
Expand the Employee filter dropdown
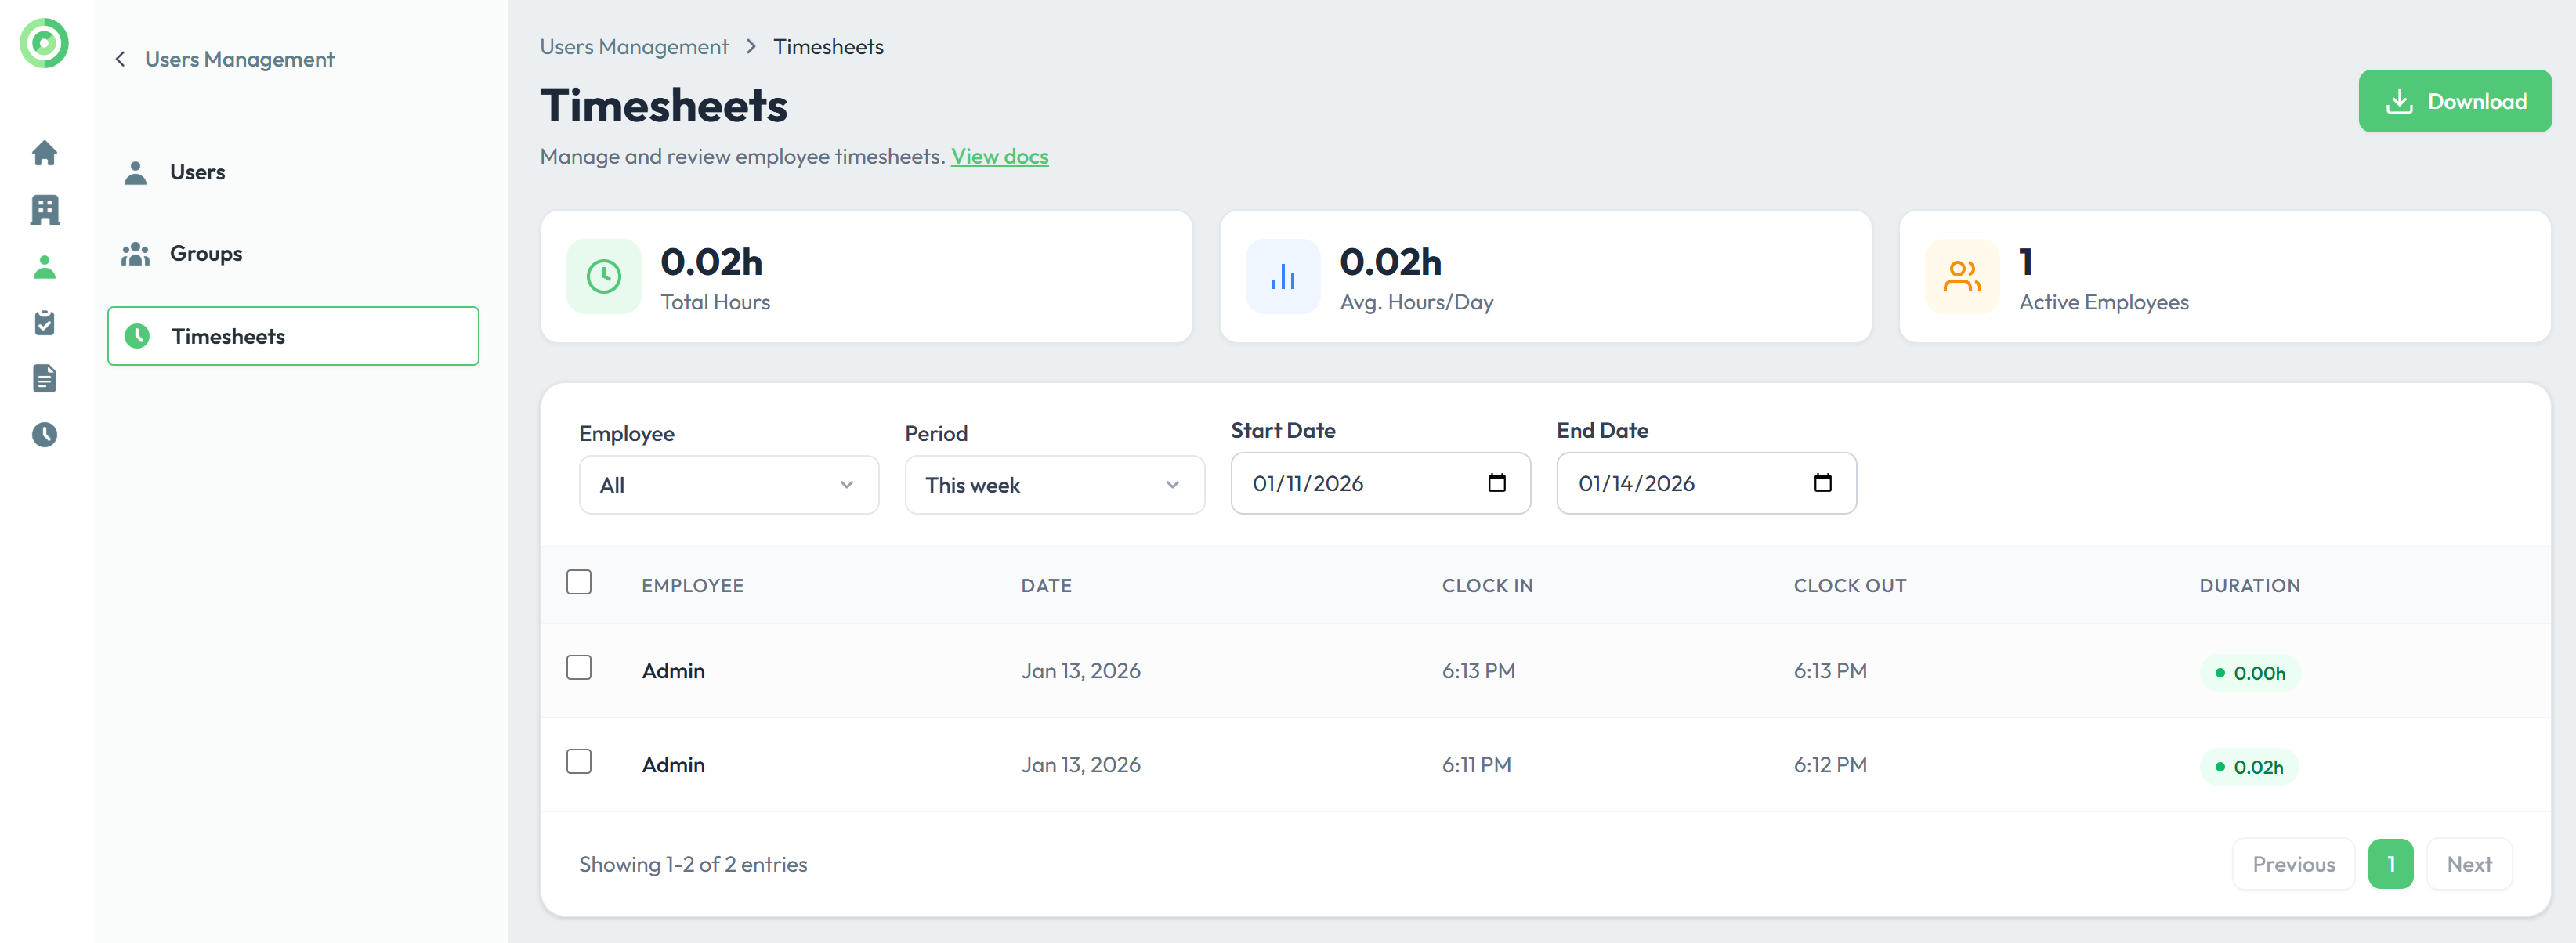click(x=728, y=486)
